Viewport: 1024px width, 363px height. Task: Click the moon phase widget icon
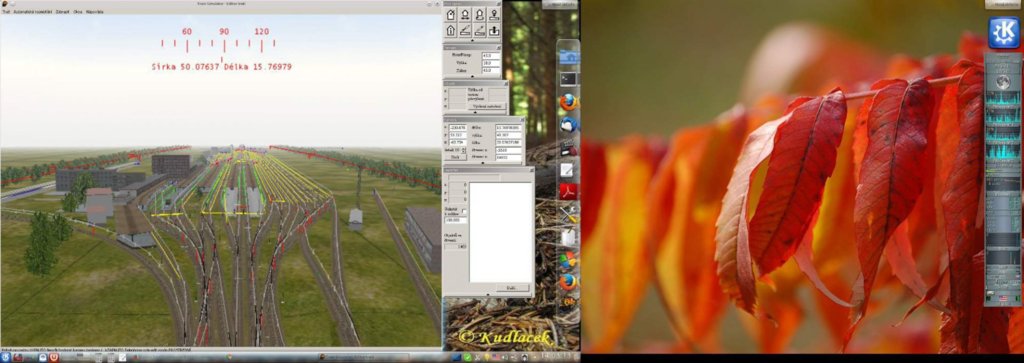(x=1004, y=83)
